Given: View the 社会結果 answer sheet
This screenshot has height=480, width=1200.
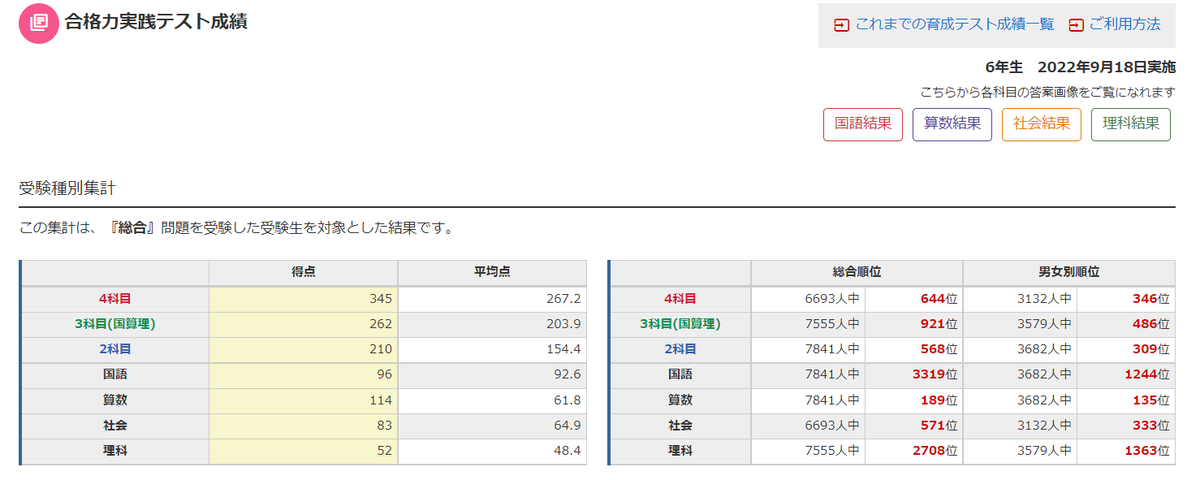Looking at the screenshot, I should (1041, 124).
